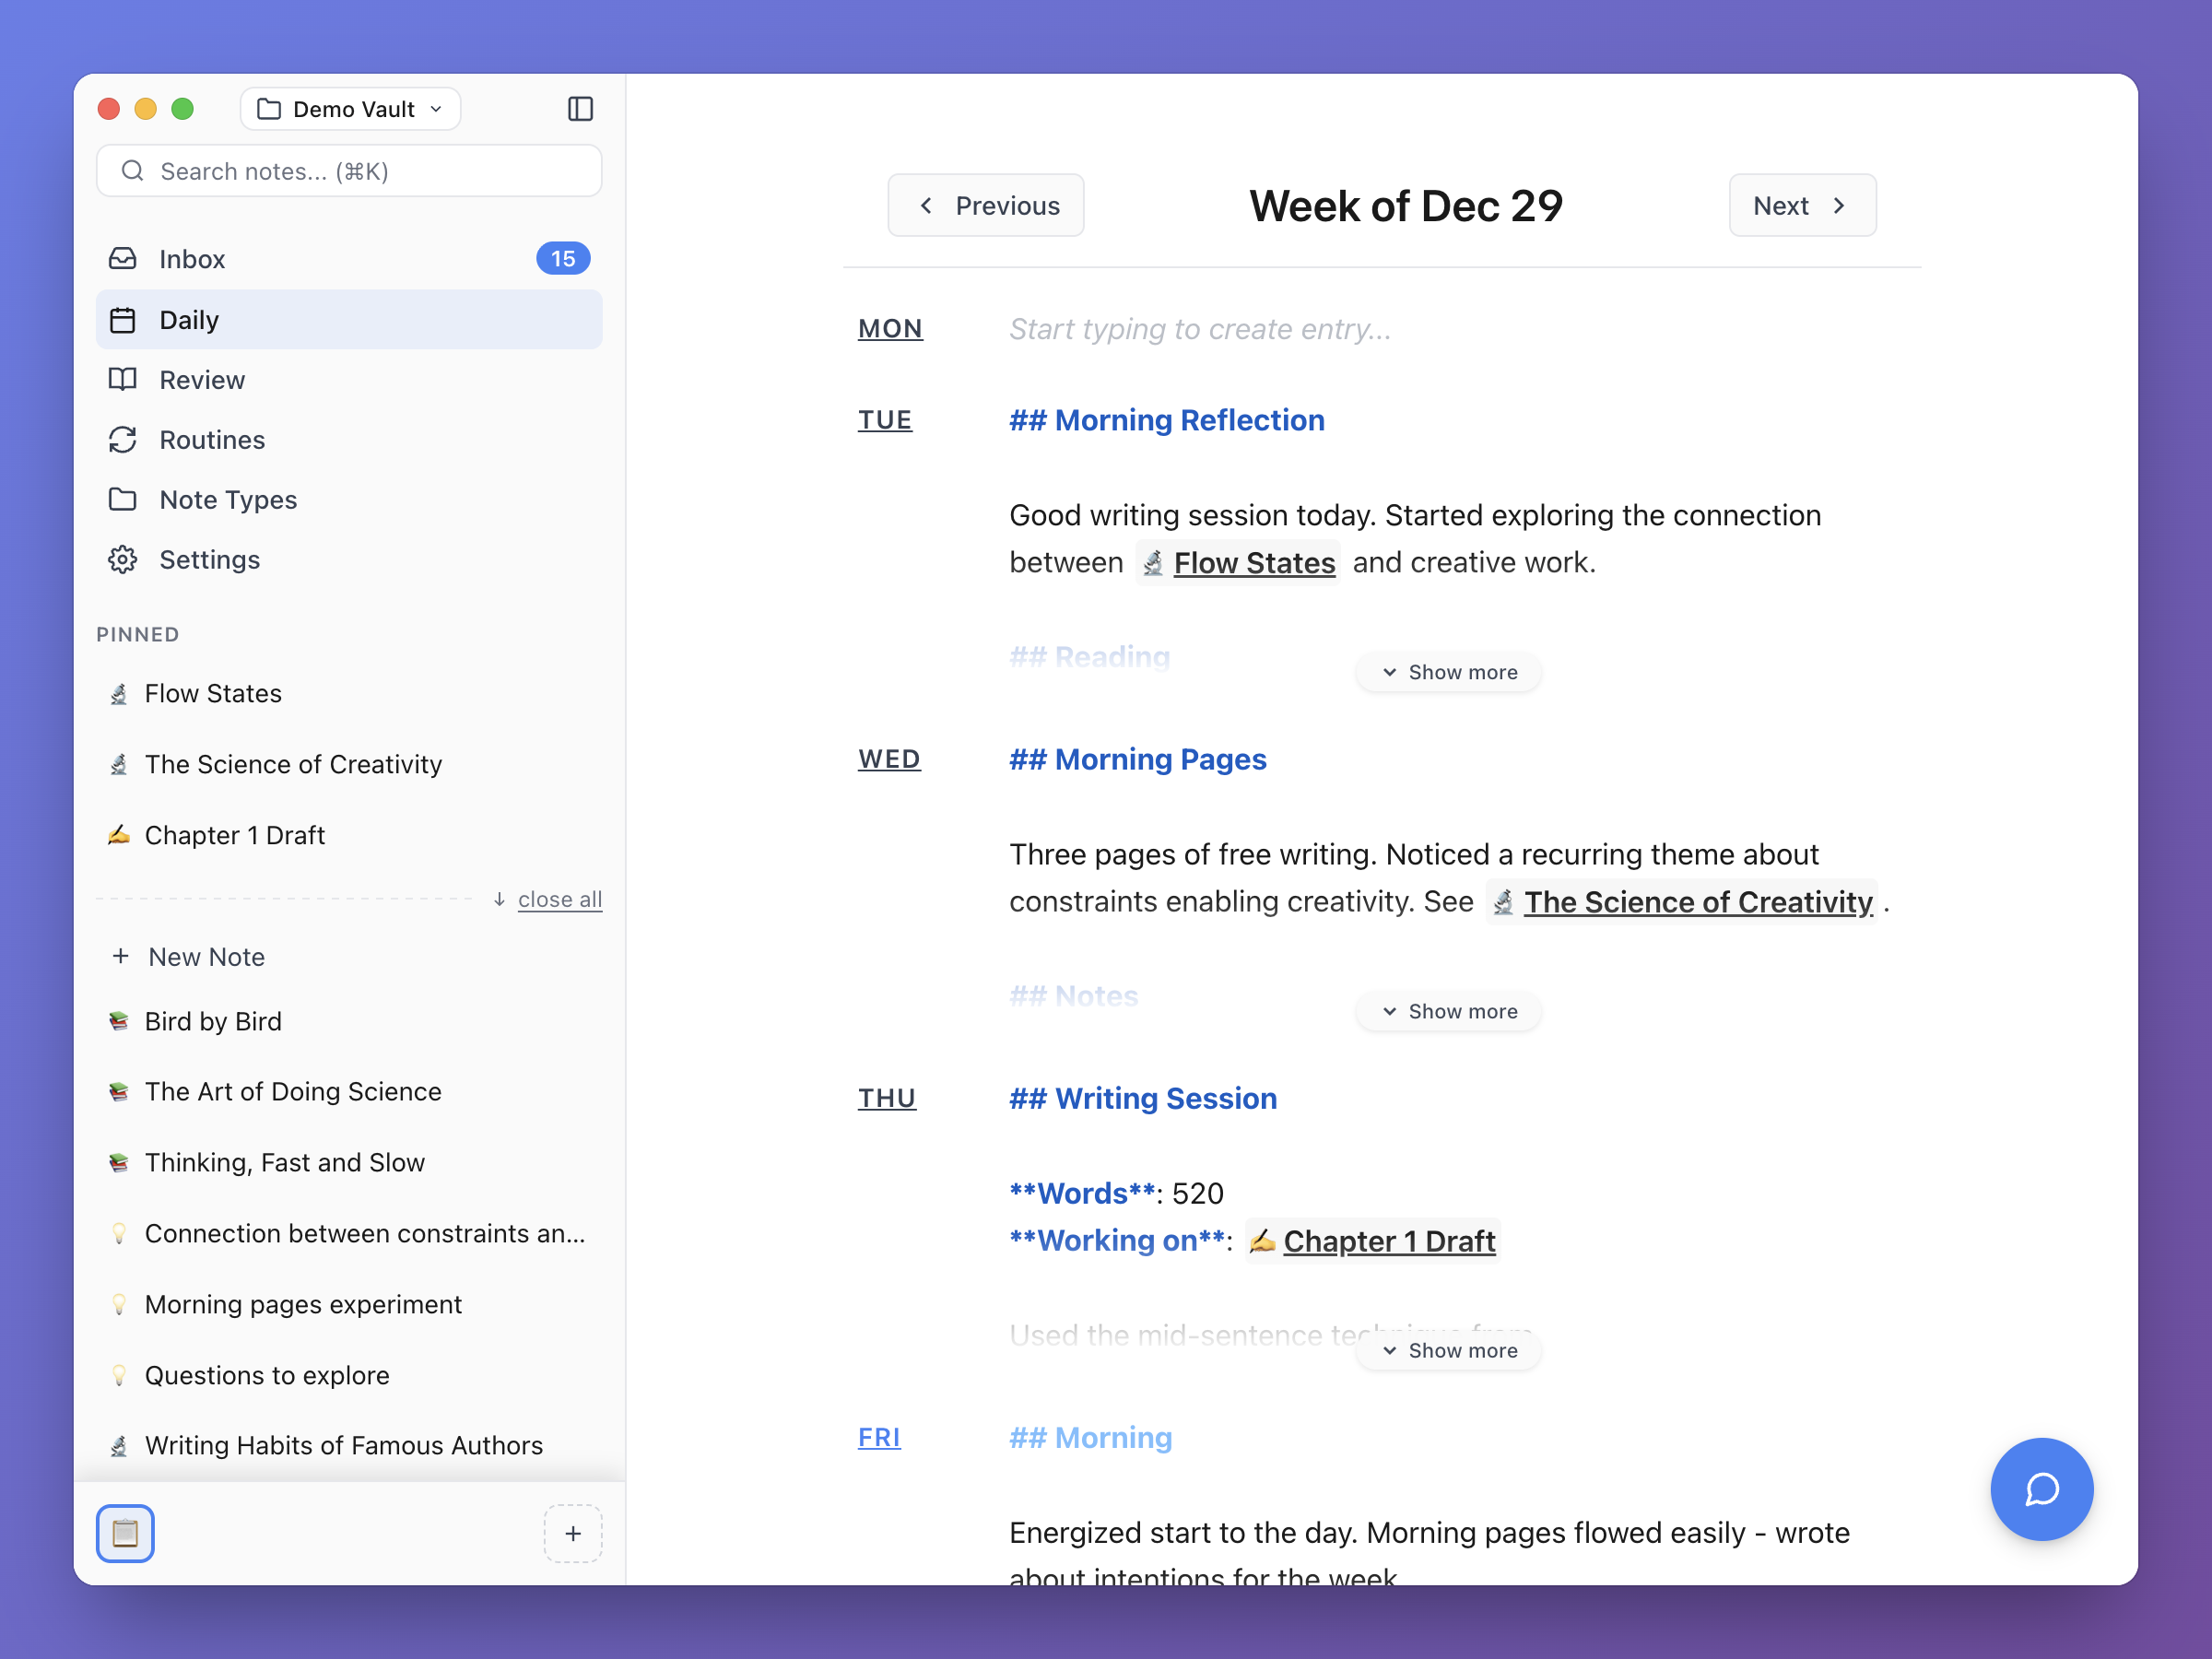This screenshot has width=2212, height=1659.
Task: Show the hidden Reading section for Tuesday
Action: coord(1447,671)
